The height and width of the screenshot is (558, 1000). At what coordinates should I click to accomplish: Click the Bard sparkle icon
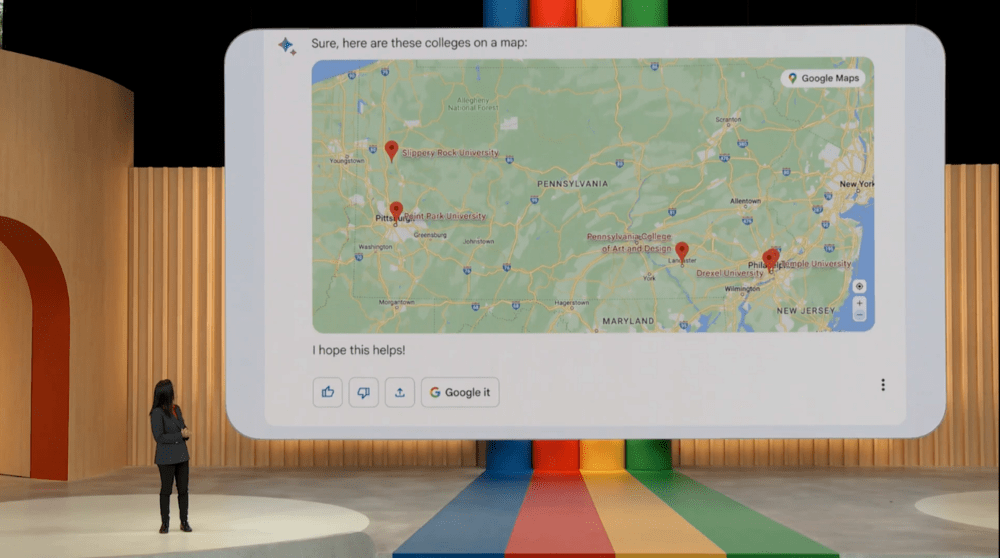pos(287,45)
